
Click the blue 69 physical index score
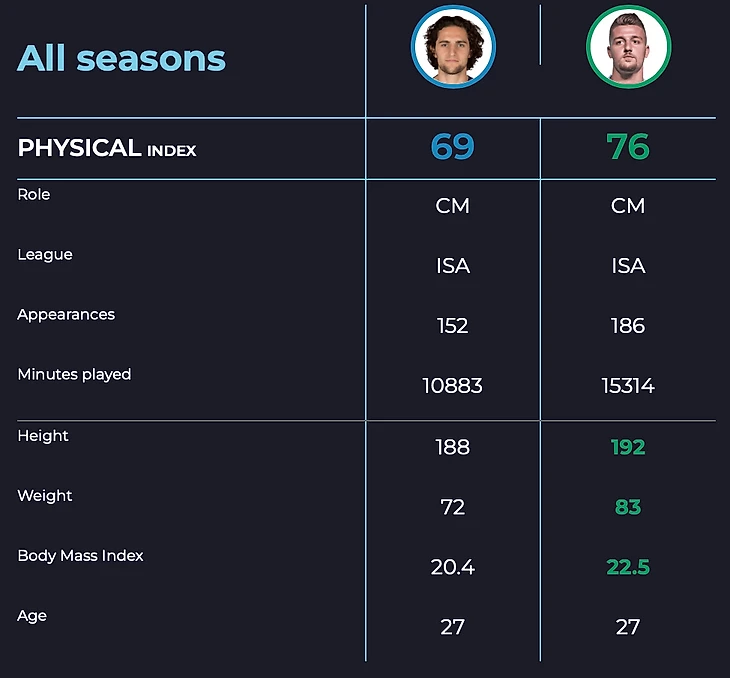pos(452,147)
